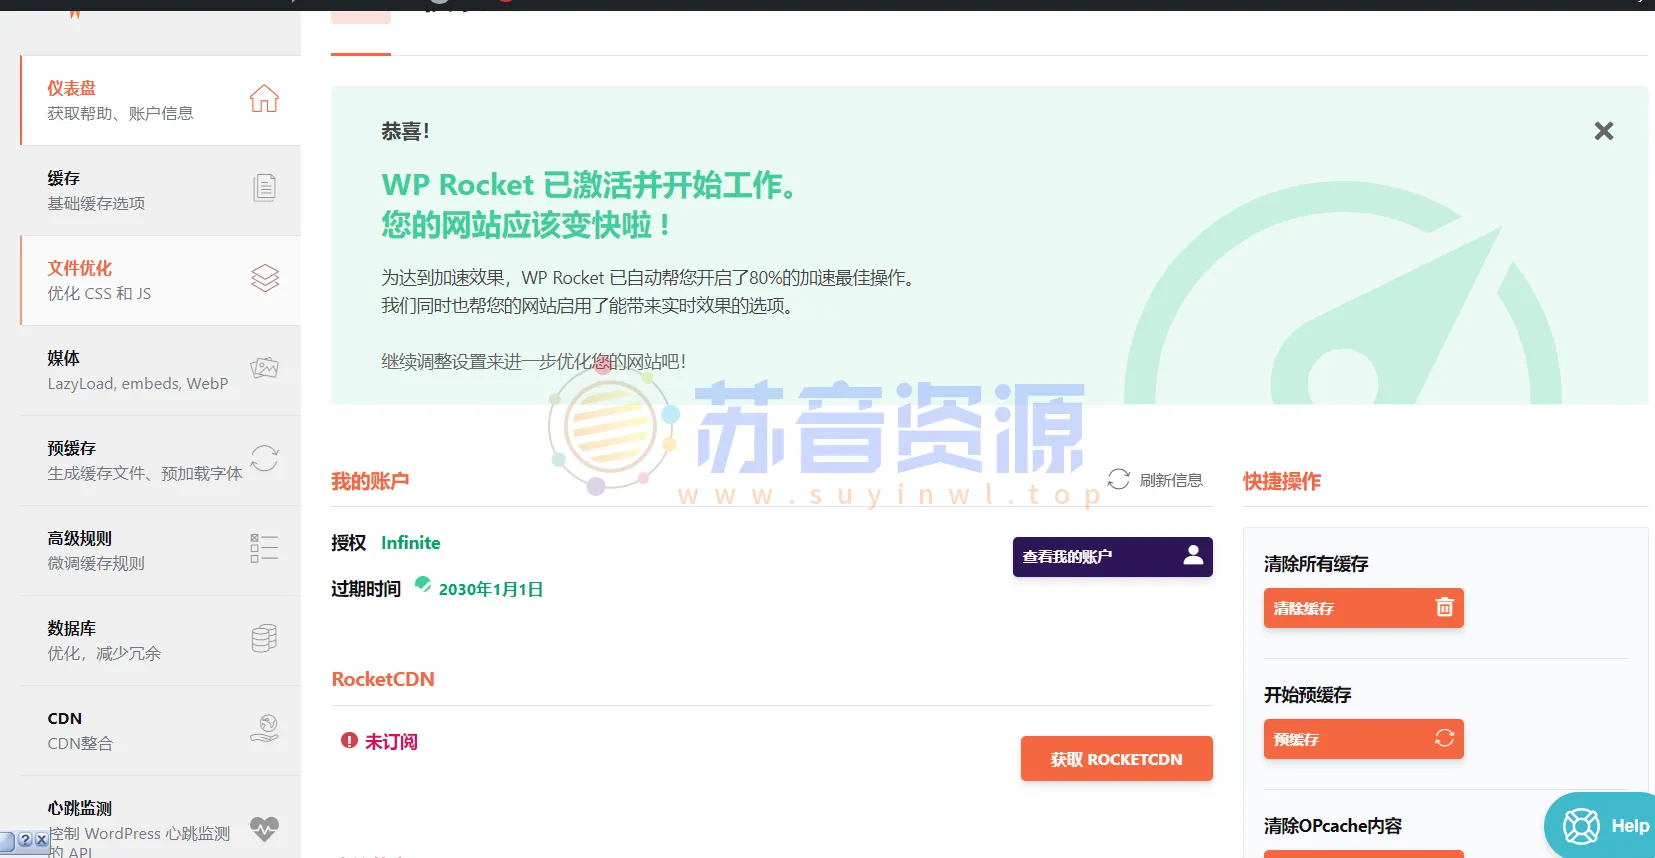Click the 获取 ROCKETCDN button
Screen dimensions: 1655x858
click(1117, 759)
